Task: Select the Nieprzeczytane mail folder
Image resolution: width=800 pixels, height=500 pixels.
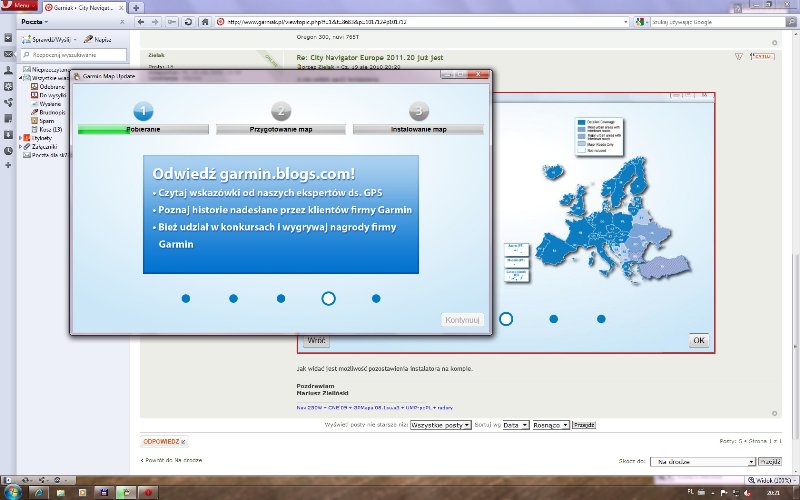Action: click(x=46, y=69)
